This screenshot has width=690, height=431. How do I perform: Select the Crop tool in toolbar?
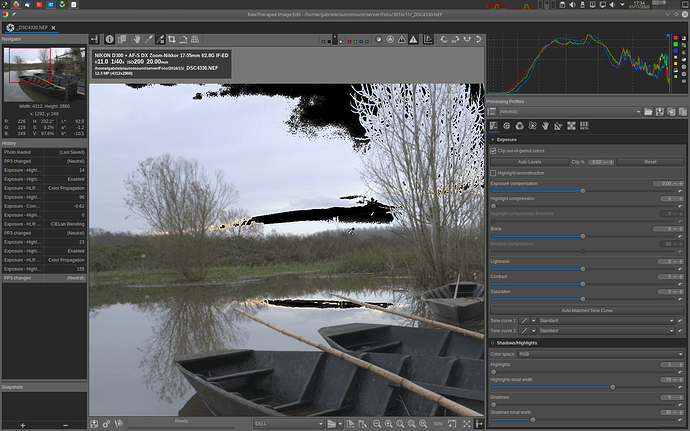(x=170, y=40)
